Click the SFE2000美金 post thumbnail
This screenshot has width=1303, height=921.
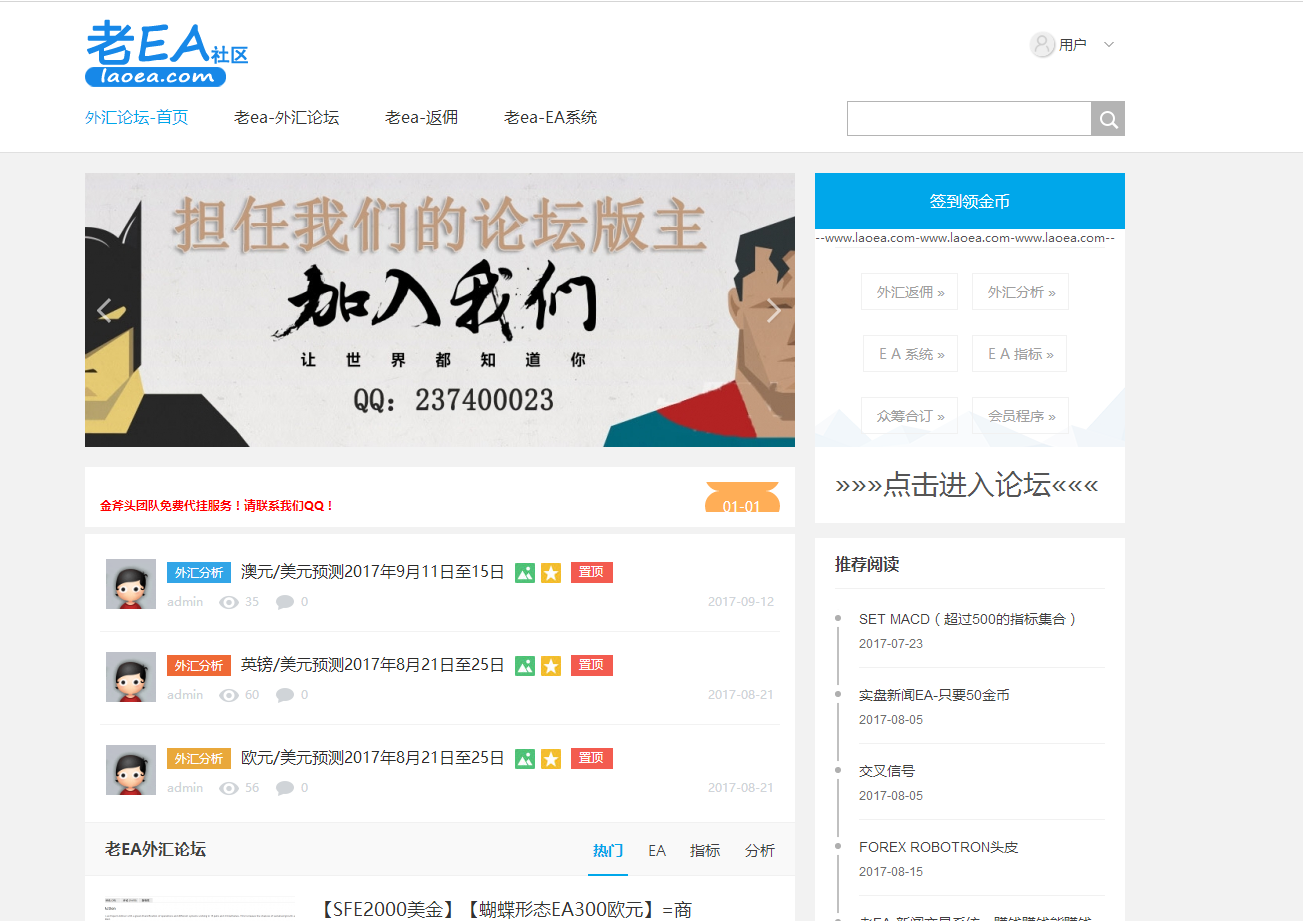coord(200,909)
